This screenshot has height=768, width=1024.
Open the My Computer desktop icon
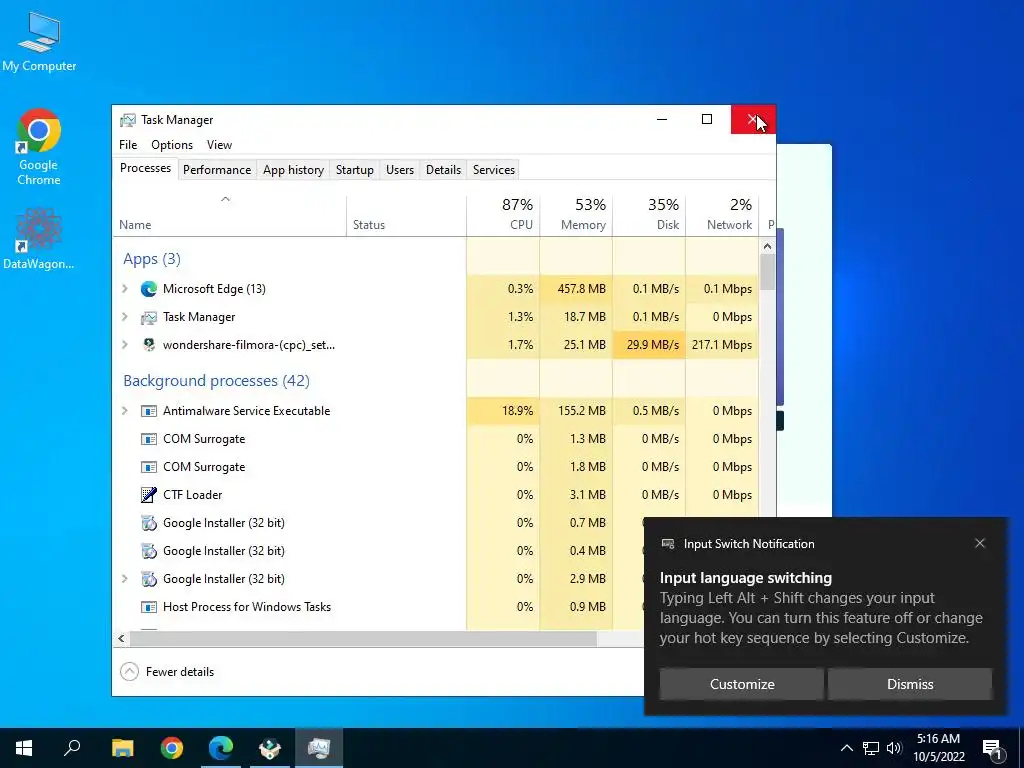pos(39,41)
